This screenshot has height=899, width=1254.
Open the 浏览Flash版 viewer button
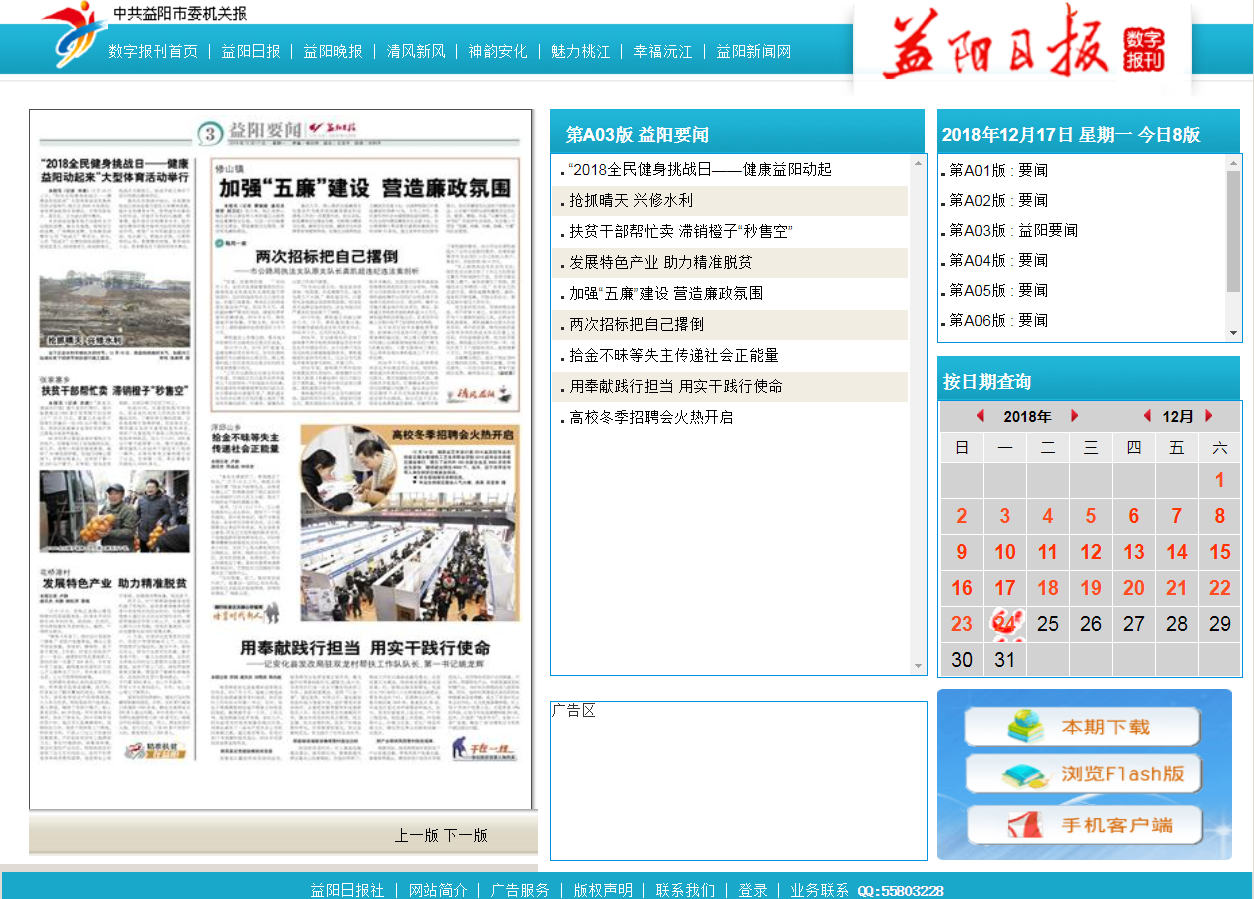[x=1082, y=774]
